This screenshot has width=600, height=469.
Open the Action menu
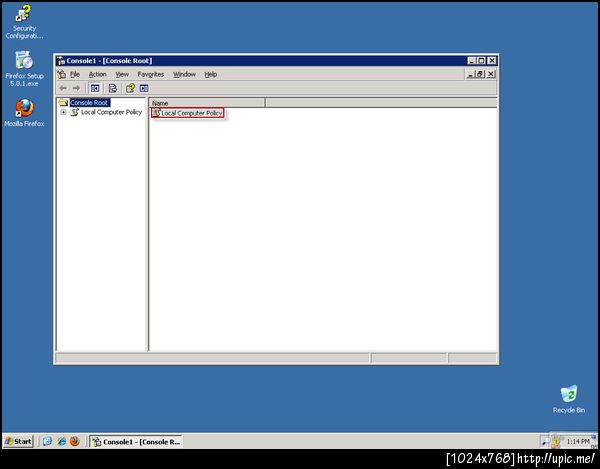tap(98, 74)
